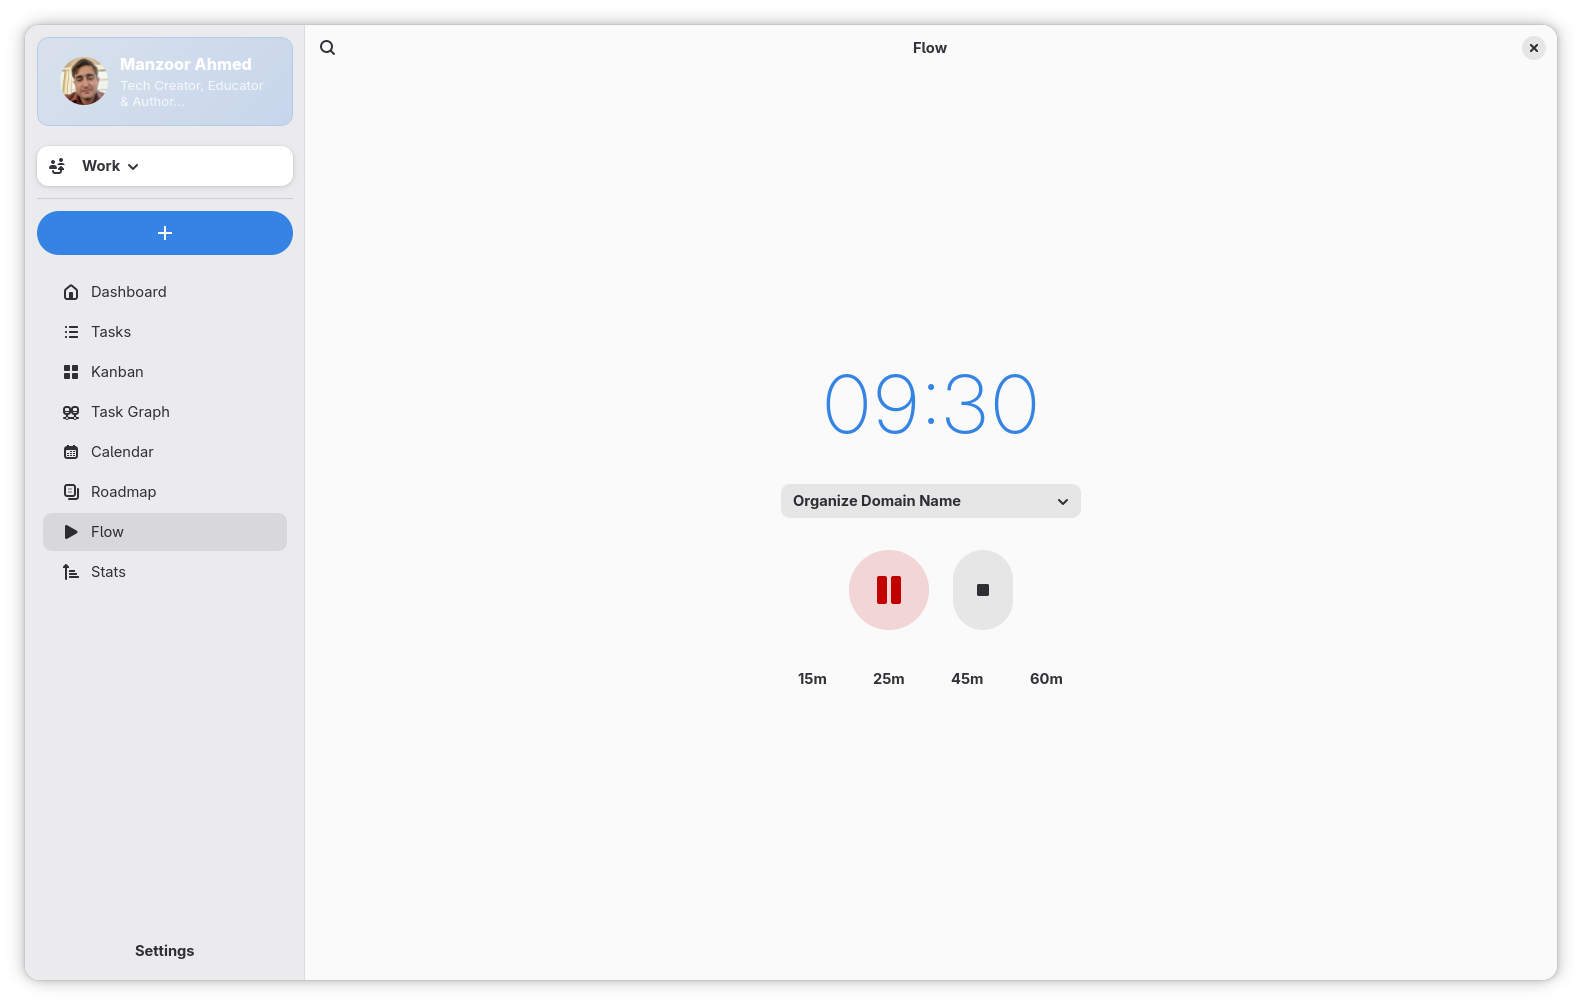Click the Tasks list icon
1582x1005 pixels.
point(71,332)
